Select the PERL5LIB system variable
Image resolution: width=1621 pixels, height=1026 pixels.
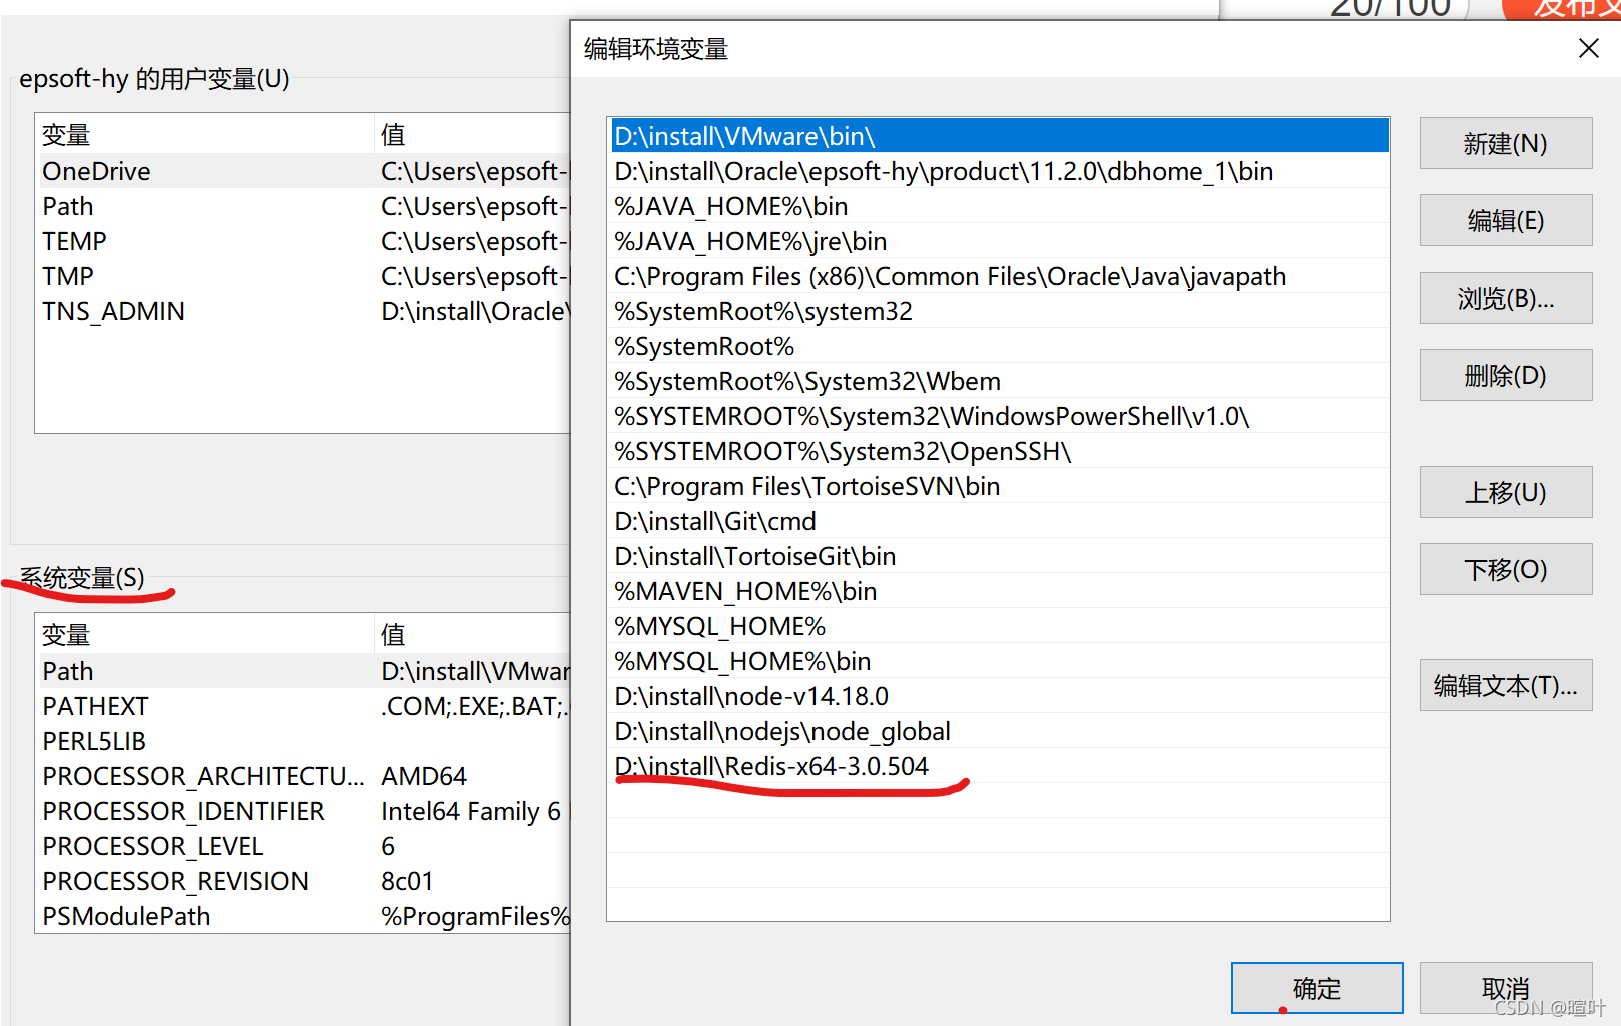tap(303, 741)
